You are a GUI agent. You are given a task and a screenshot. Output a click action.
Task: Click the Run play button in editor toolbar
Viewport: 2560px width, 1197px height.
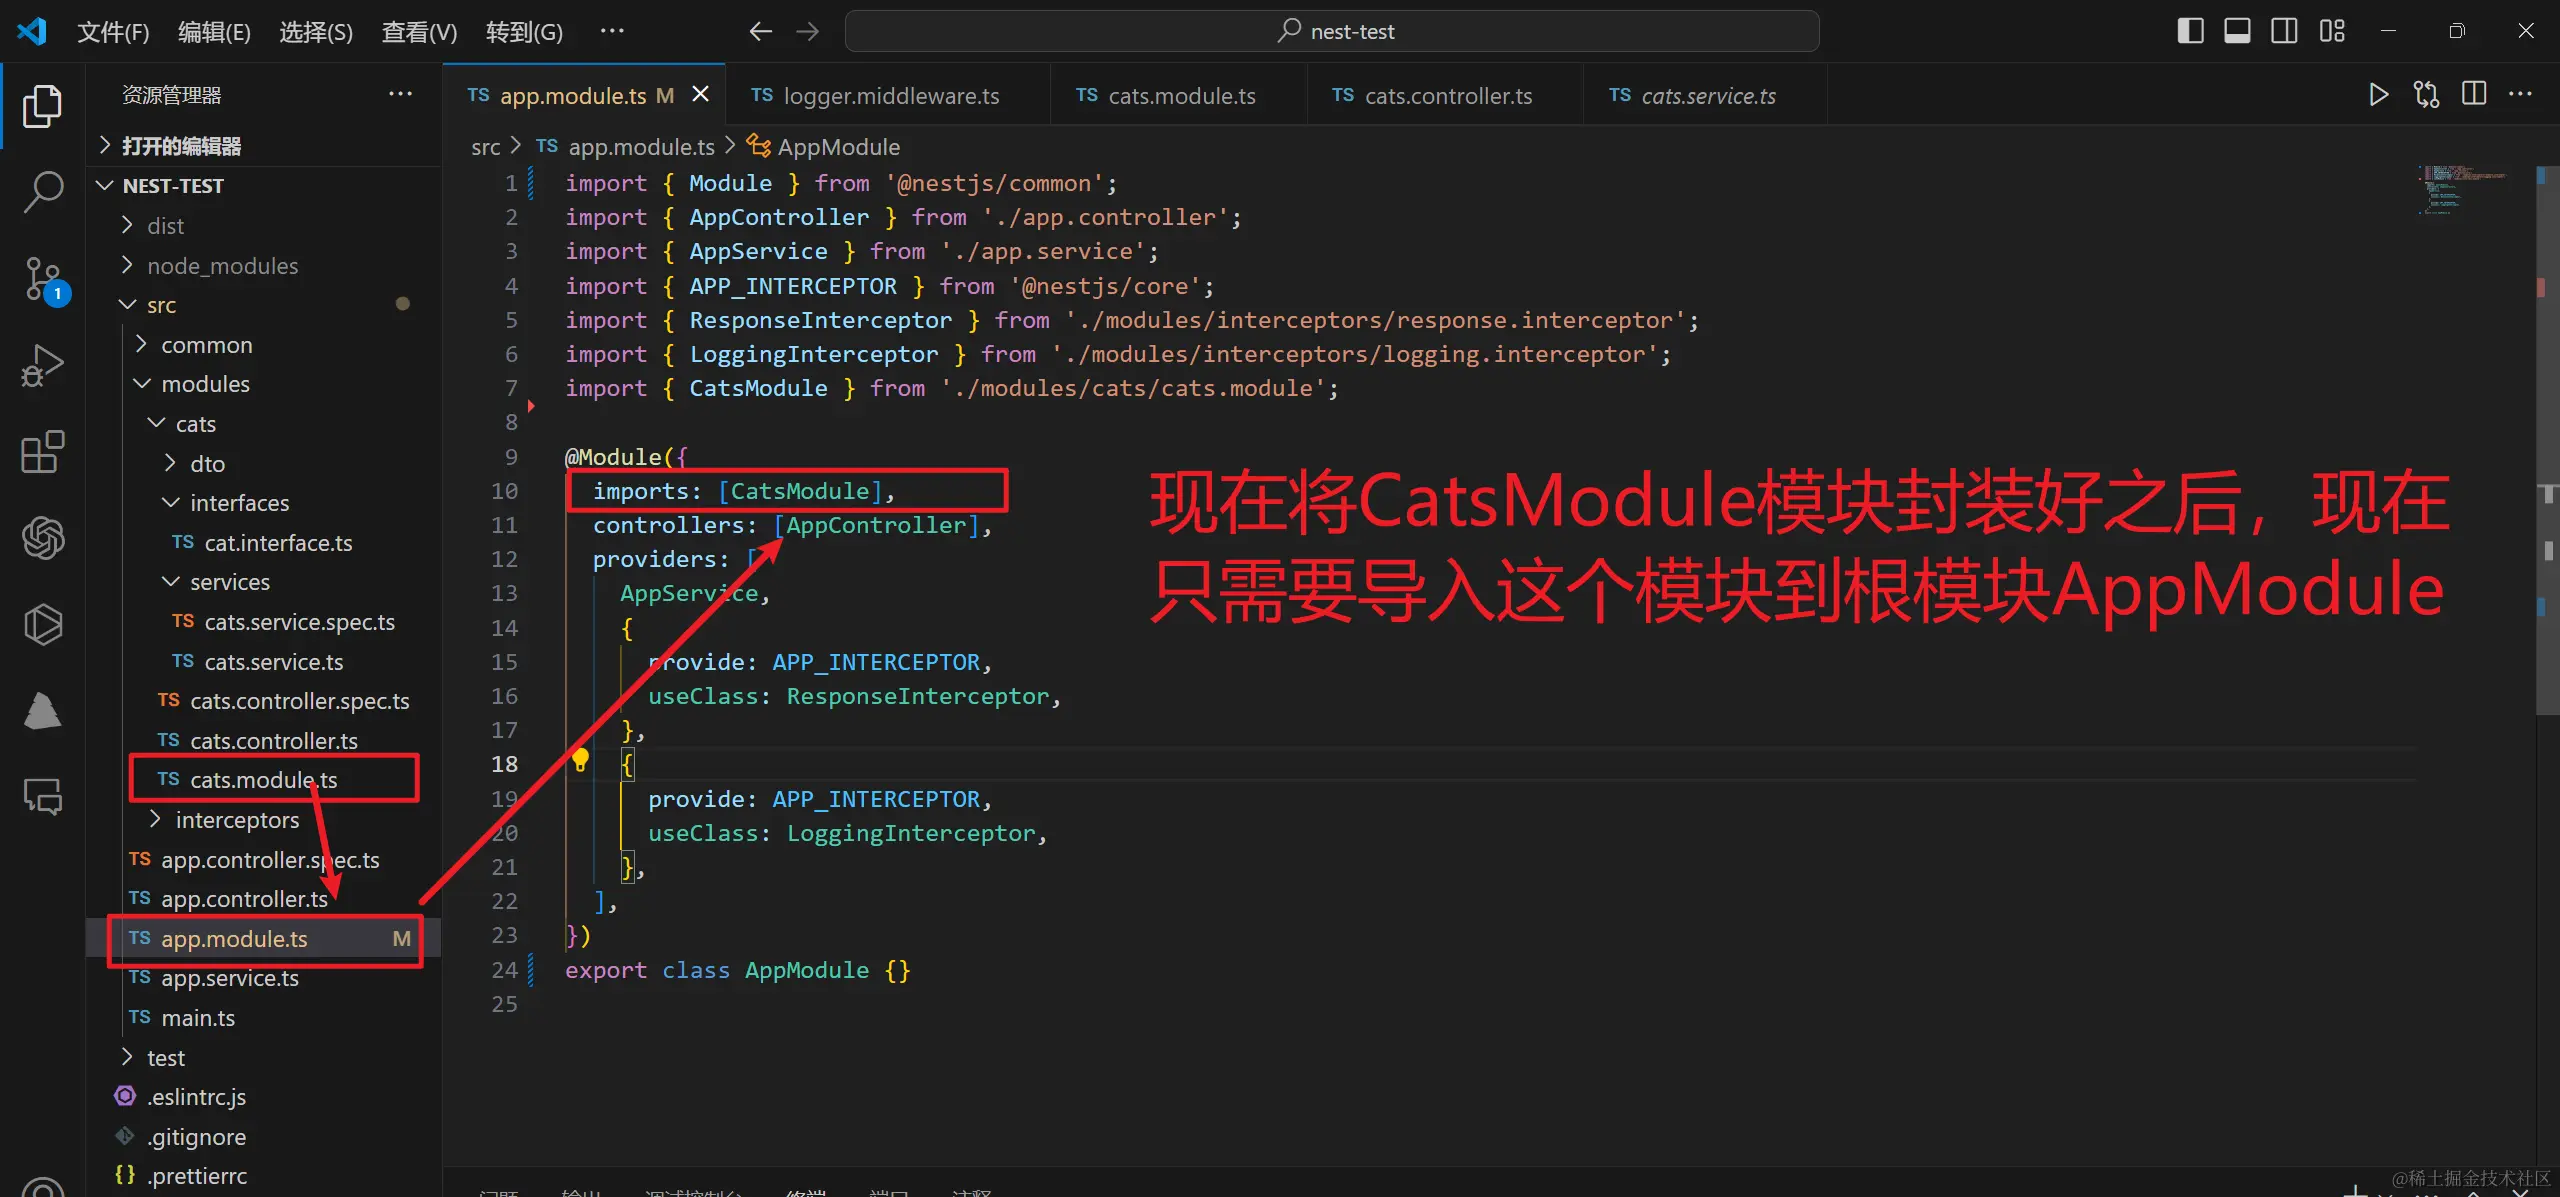tap(2378, 95)
